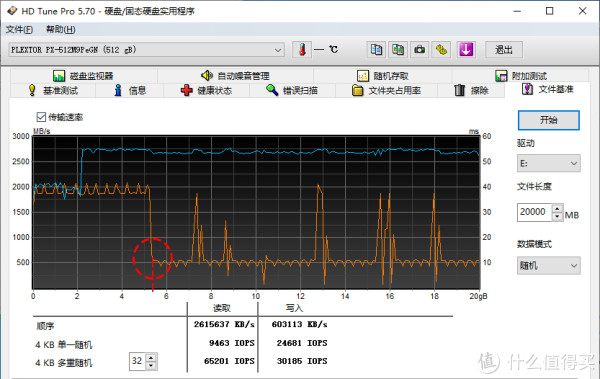Open the 帮助(H) menu
Screen dimensions: 600x379
tap(60, 29)
